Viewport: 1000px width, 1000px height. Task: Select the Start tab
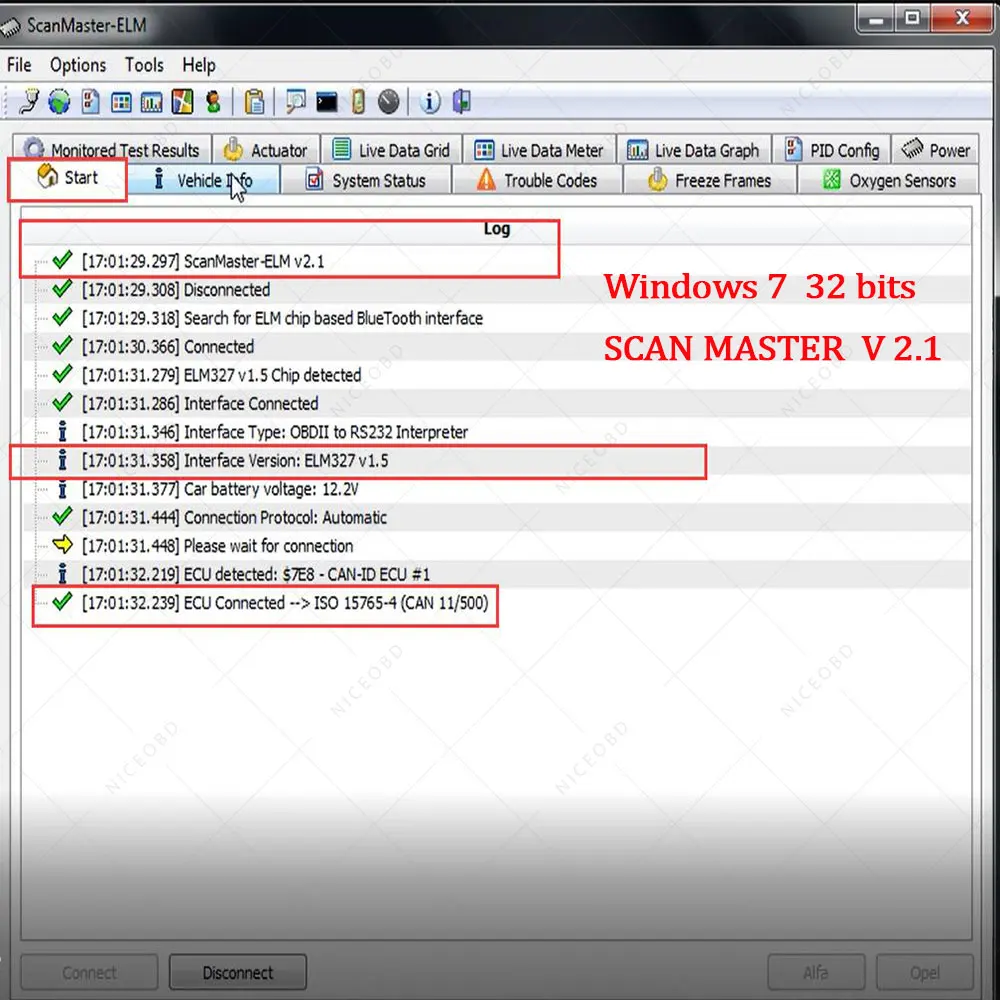[68, 179]
